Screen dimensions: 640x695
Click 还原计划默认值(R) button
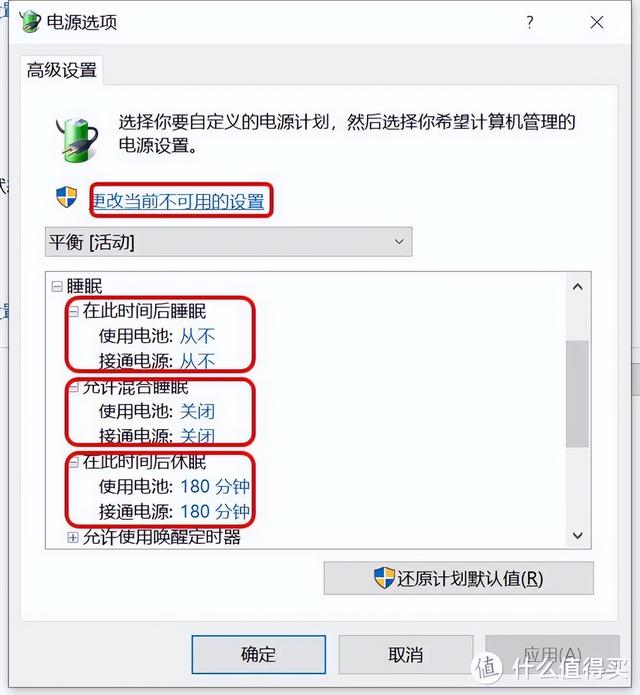tap(459, 578)
